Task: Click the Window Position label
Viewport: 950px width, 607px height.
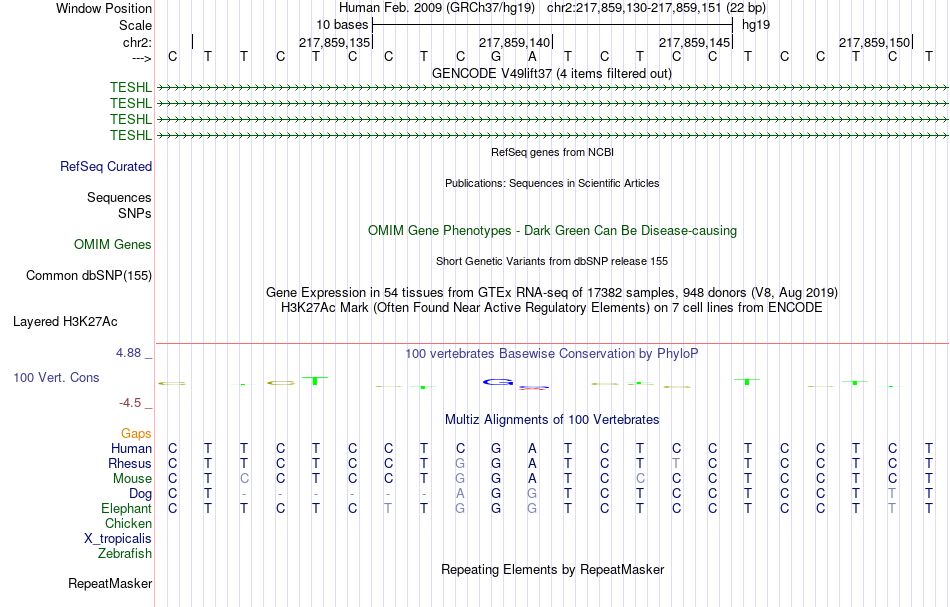Action: pos(104,8)
